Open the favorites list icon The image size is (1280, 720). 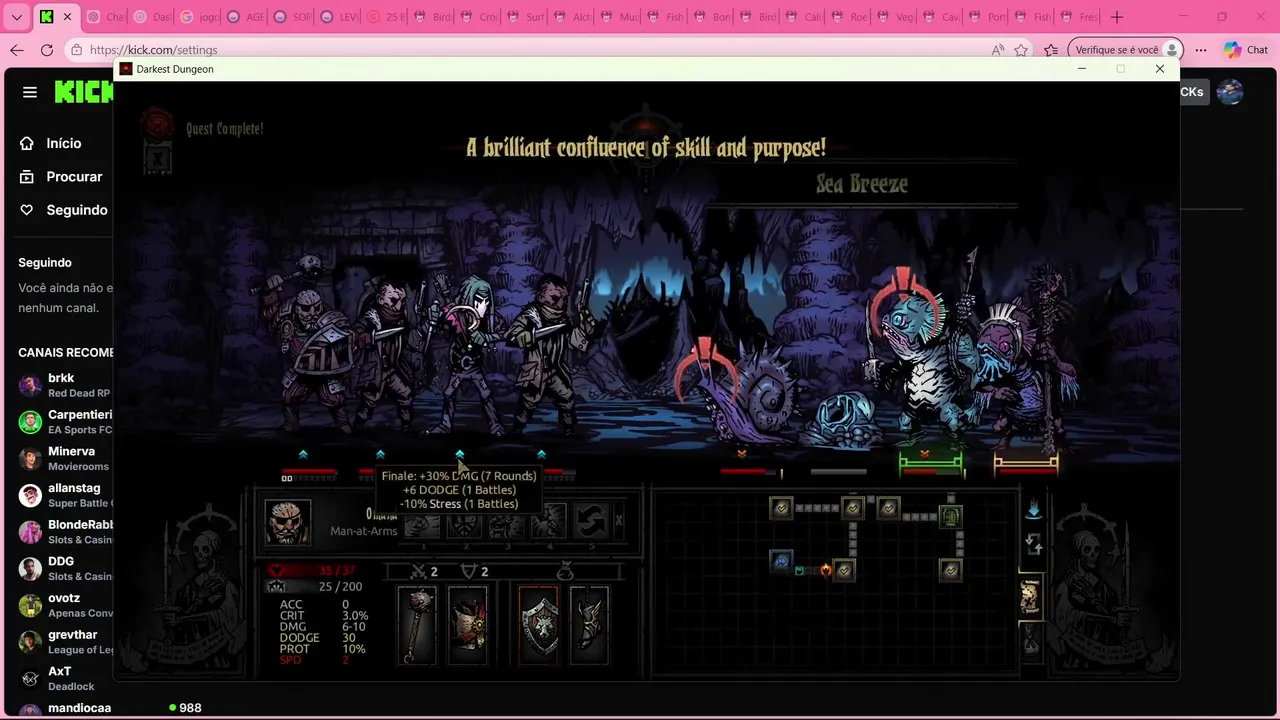point(1051,50)
